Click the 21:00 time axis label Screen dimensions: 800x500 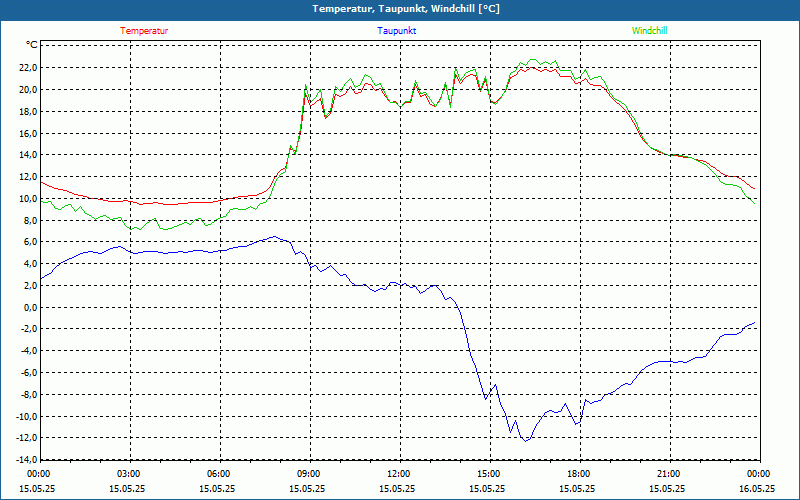(x=668, y=474)
